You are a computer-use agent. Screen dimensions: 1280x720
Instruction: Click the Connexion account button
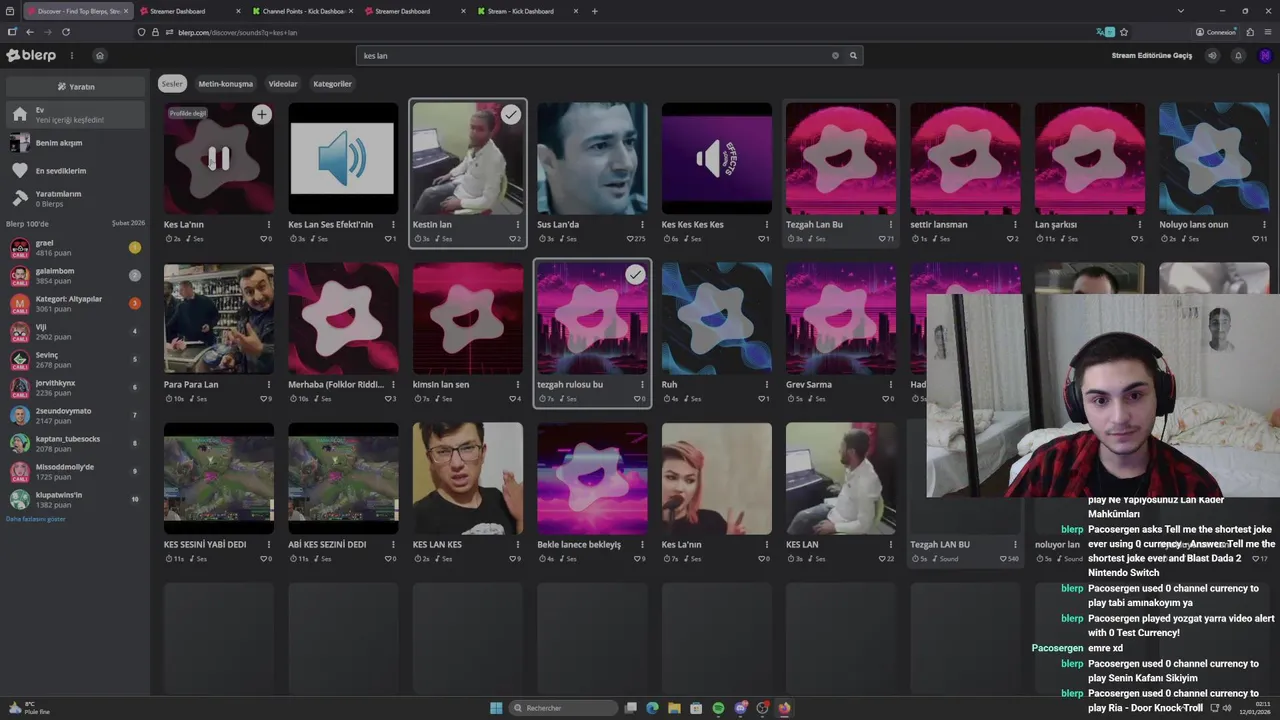[1216, 32]
